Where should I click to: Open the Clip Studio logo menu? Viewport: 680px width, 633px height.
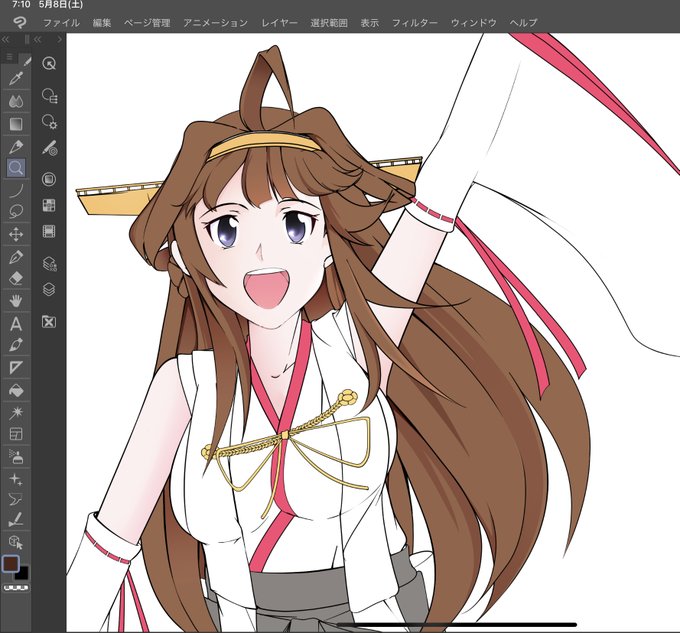tap(19, 23)
